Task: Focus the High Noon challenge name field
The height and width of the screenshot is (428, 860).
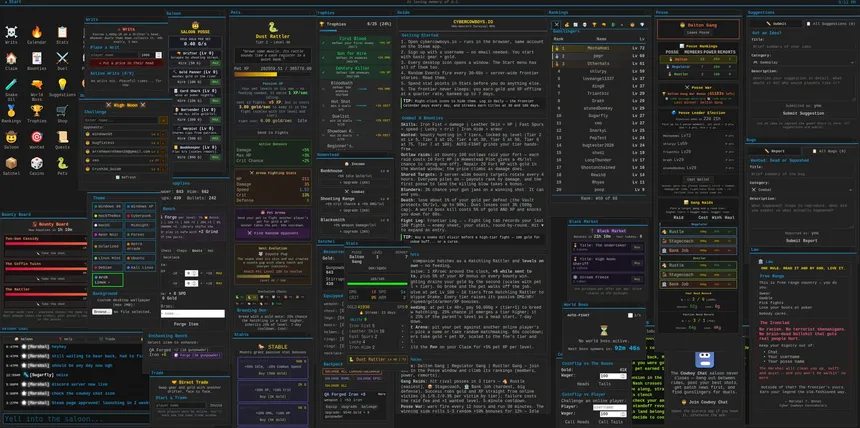Action: (122, 120)
